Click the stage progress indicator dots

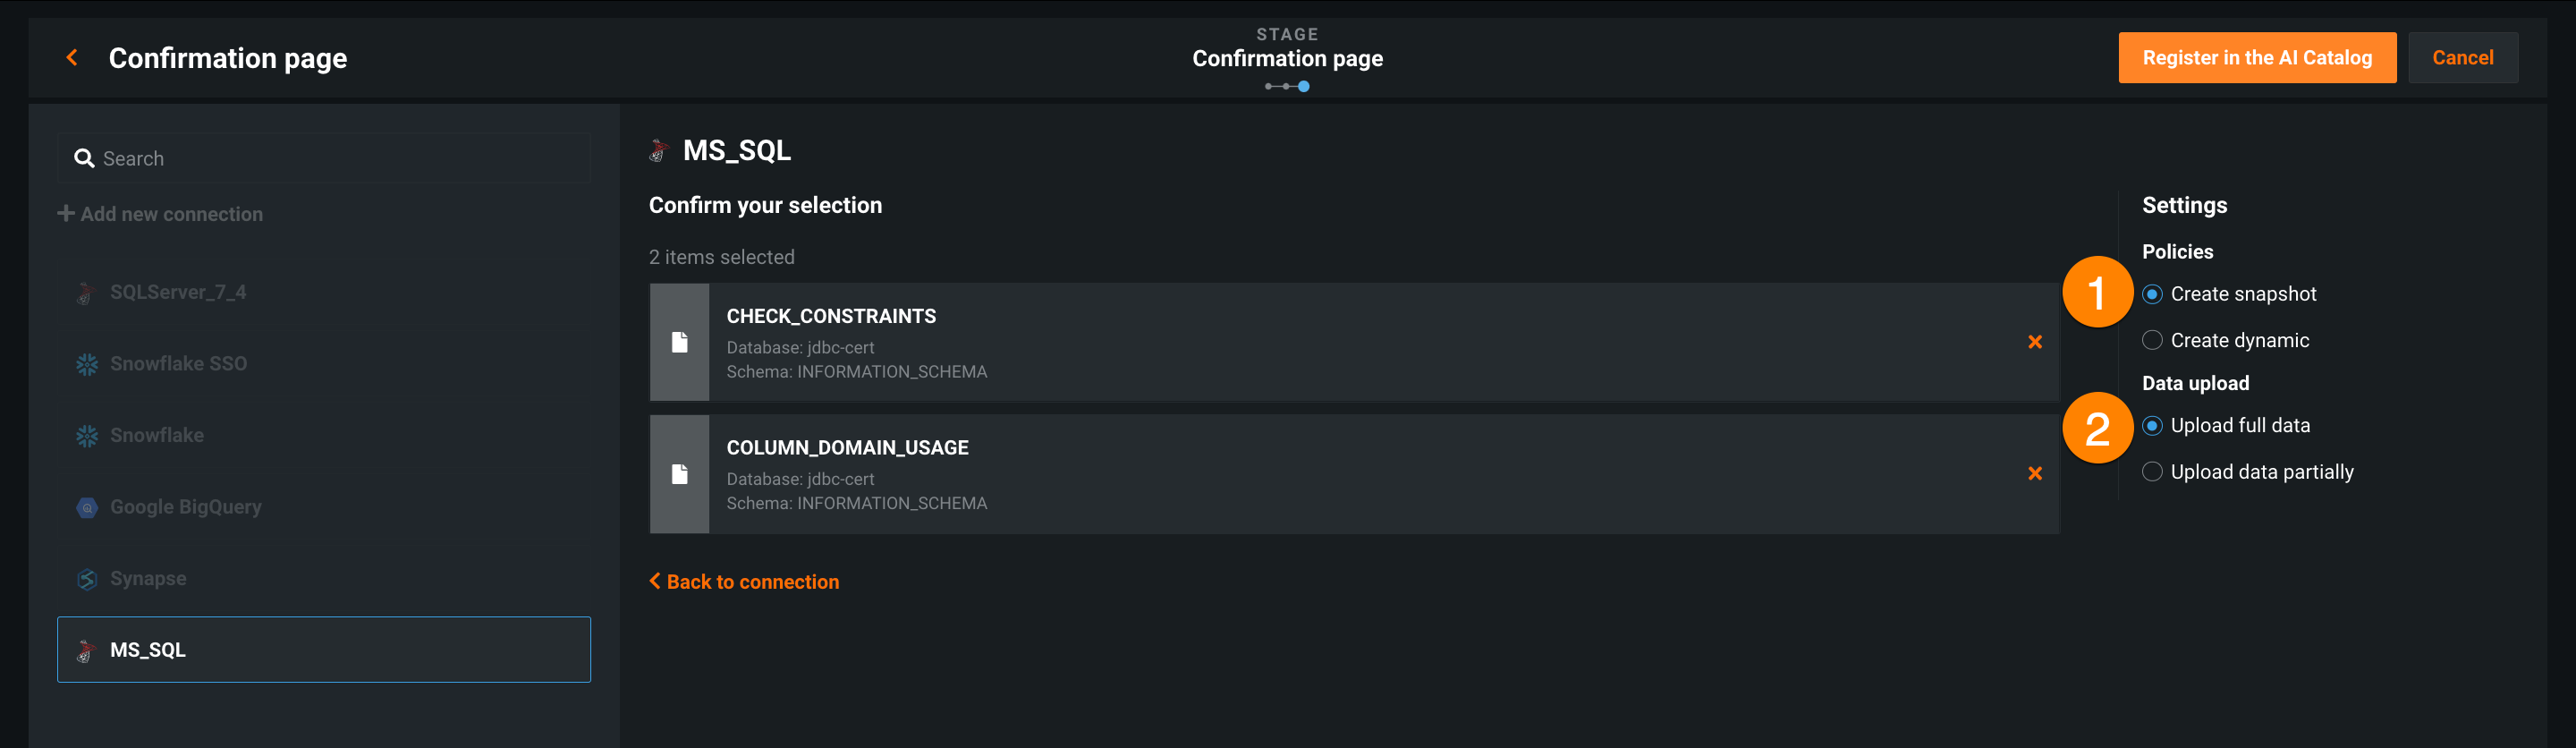coord(1287,87)
